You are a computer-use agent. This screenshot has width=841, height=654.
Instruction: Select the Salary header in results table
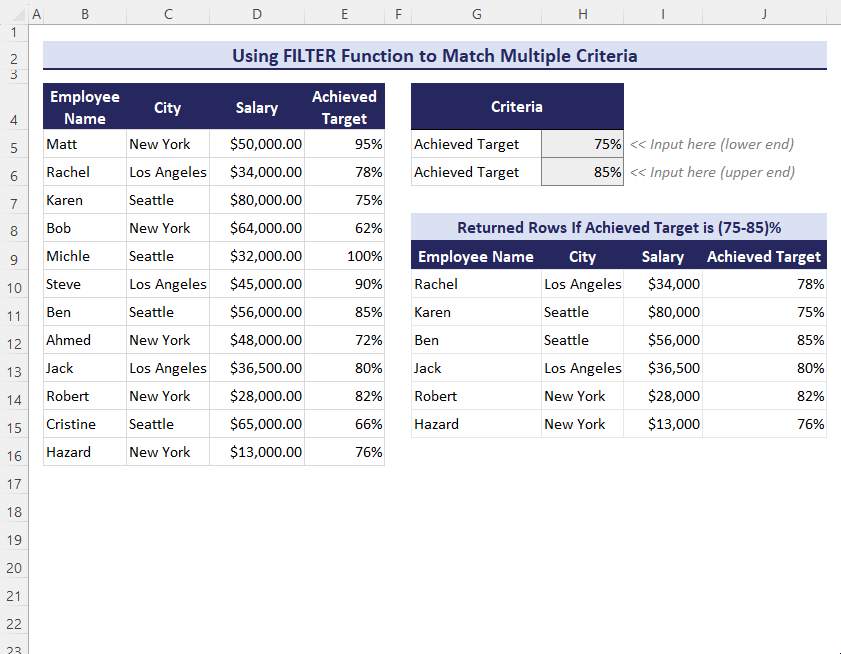pyautogui.click(x=662, y=256)
